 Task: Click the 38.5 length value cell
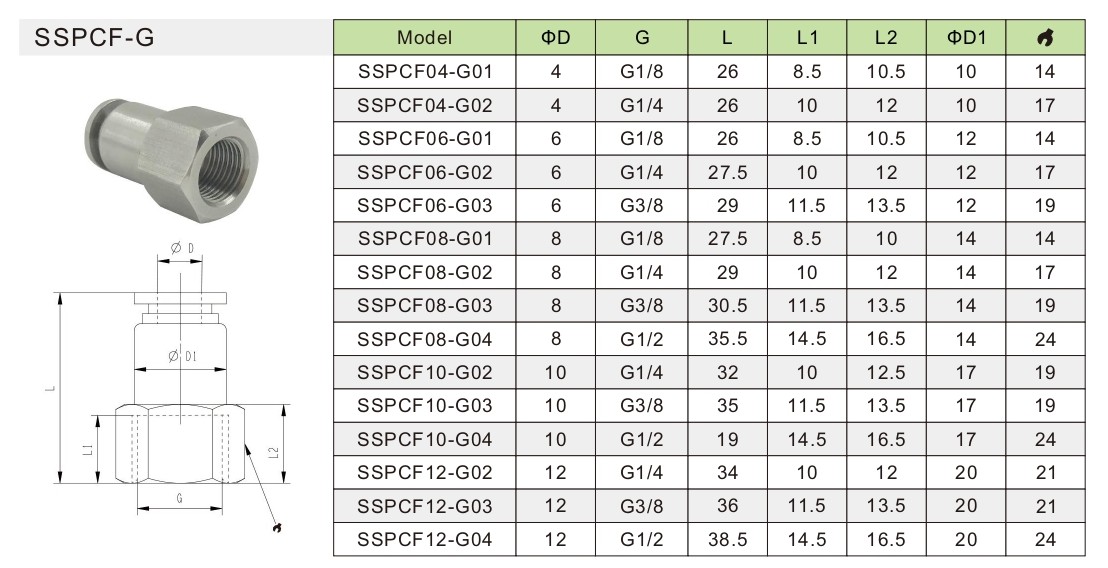click(x=728, y=541)
